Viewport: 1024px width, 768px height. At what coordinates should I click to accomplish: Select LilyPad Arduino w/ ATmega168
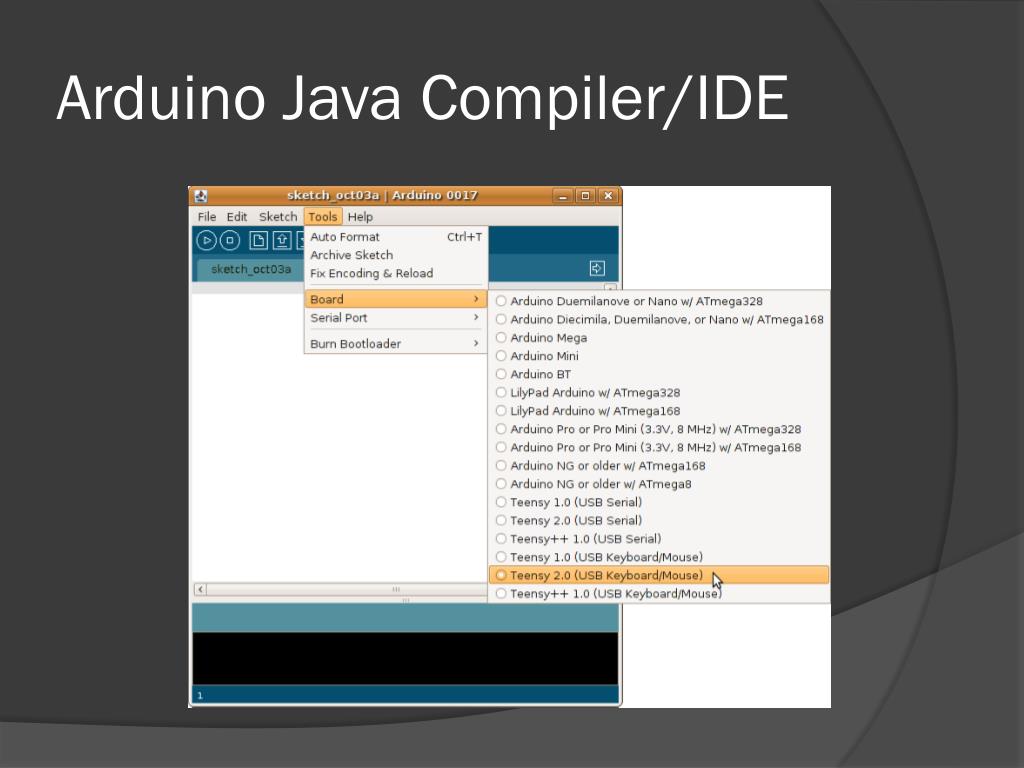[x=660, y=411]
